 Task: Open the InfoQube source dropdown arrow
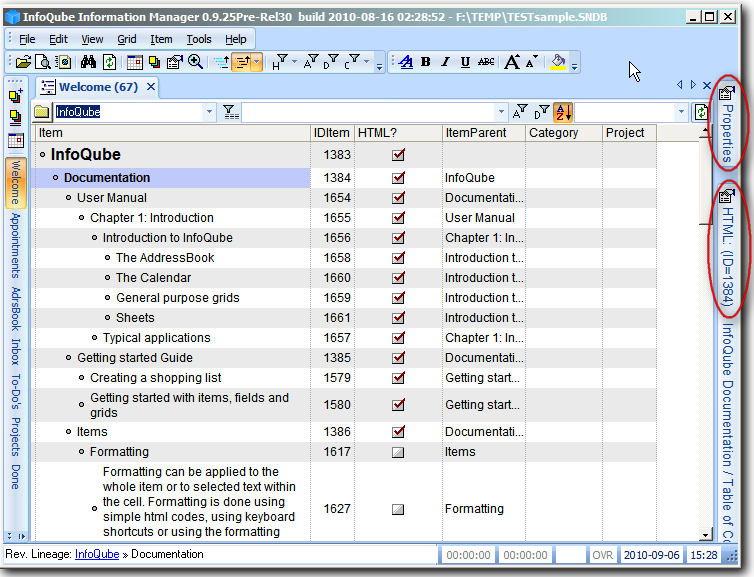(x=209, y=112)
